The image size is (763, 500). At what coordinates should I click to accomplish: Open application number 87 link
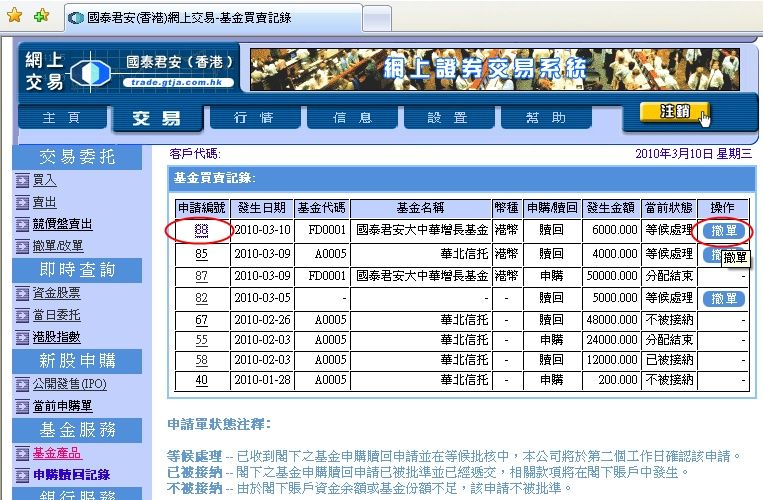pyautogui.click(x=201, y=276)
